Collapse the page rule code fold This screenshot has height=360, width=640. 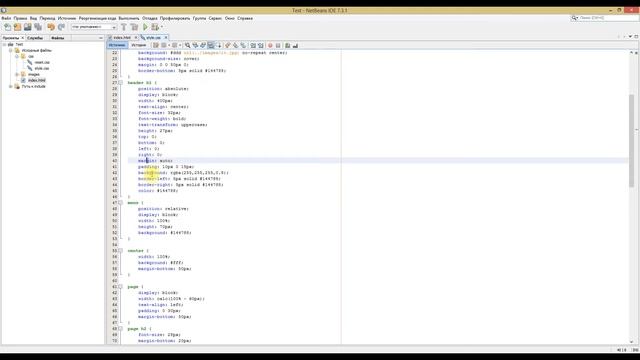[x=120, y=287]
